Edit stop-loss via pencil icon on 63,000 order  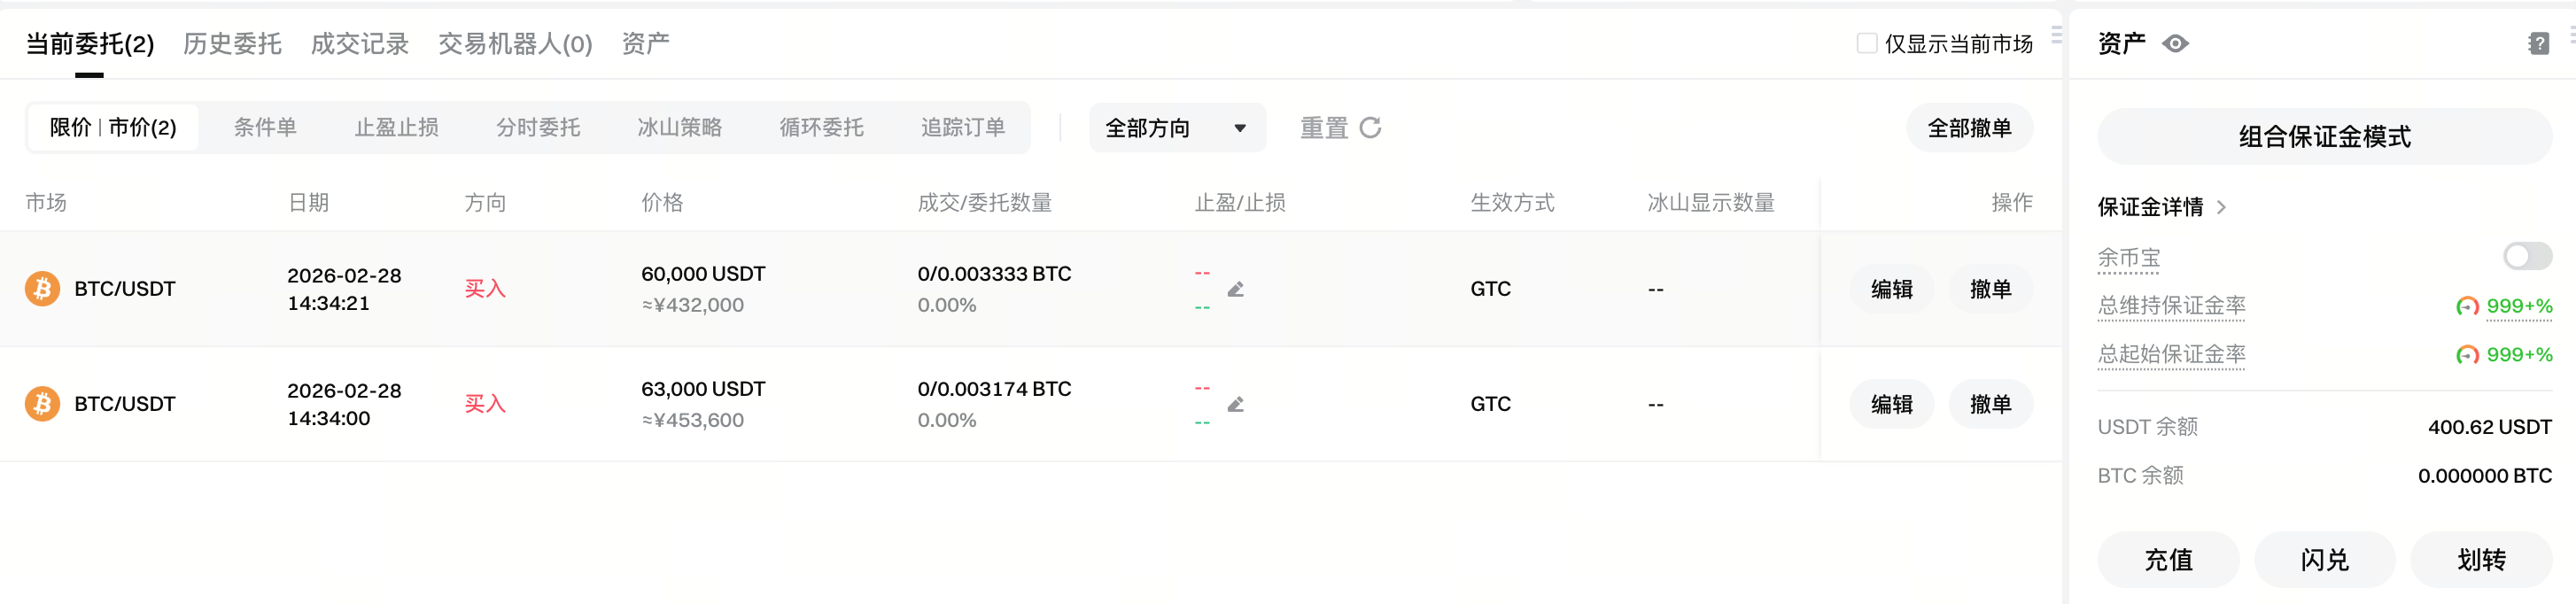click(1236, 404)
